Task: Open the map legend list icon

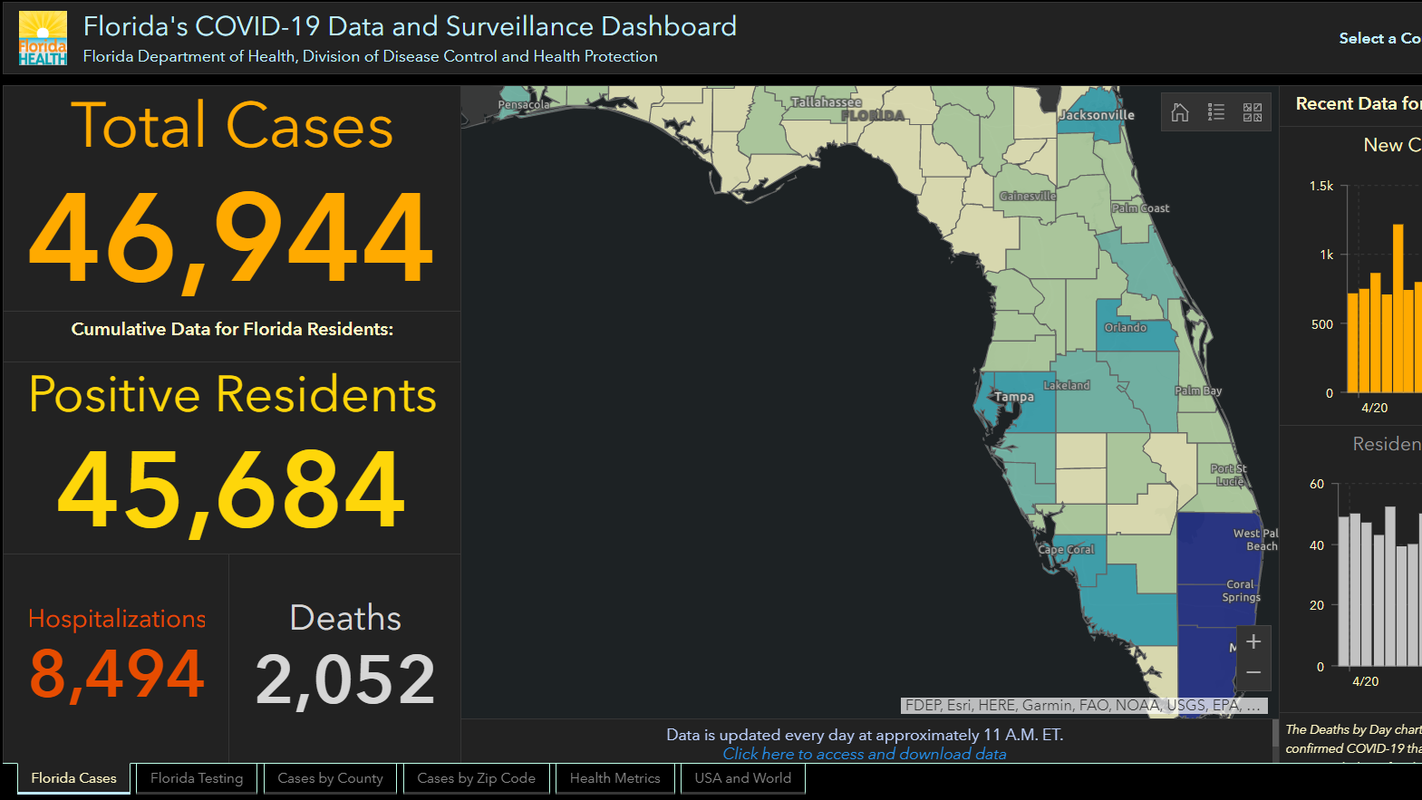Action: 1216,112
